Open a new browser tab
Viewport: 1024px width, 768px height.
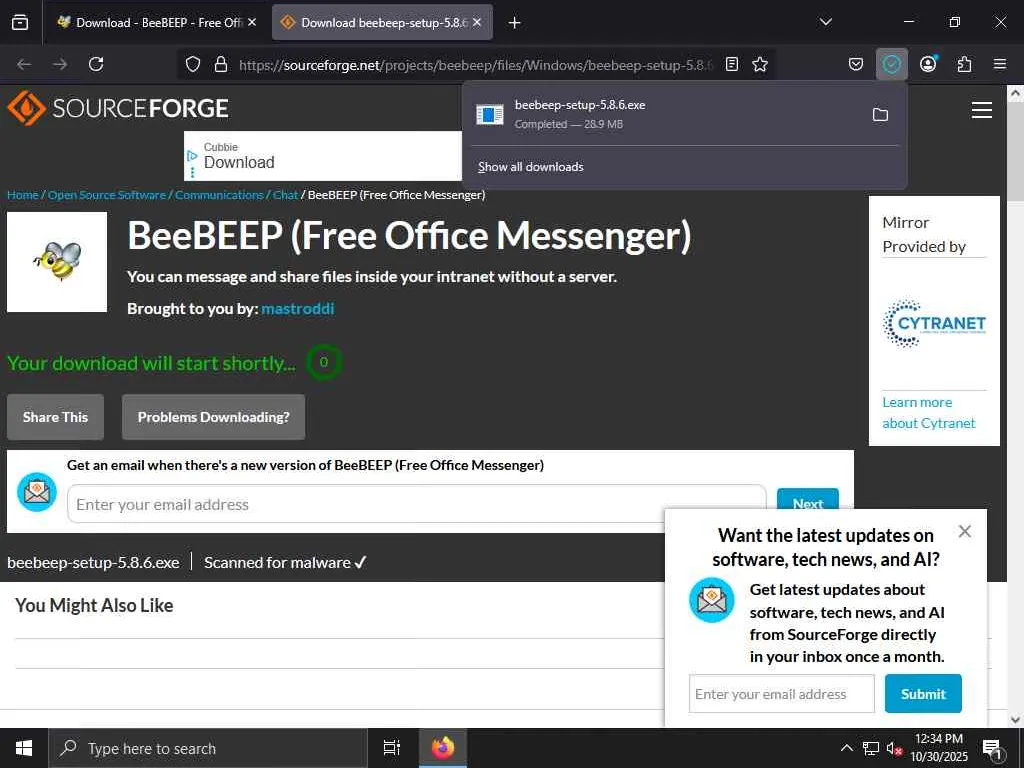tap(515, 23)
